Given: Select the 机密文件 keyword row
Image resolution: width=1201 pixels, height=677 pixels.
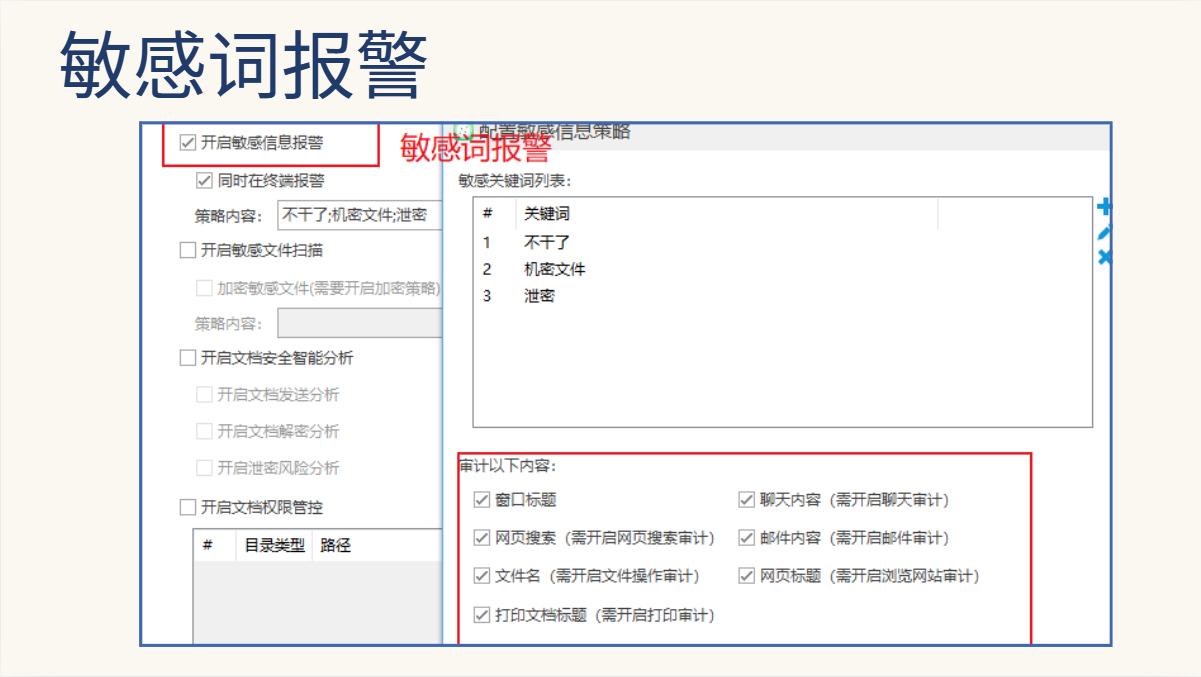Looking at the screenshot, I should (x=554, y=269).
